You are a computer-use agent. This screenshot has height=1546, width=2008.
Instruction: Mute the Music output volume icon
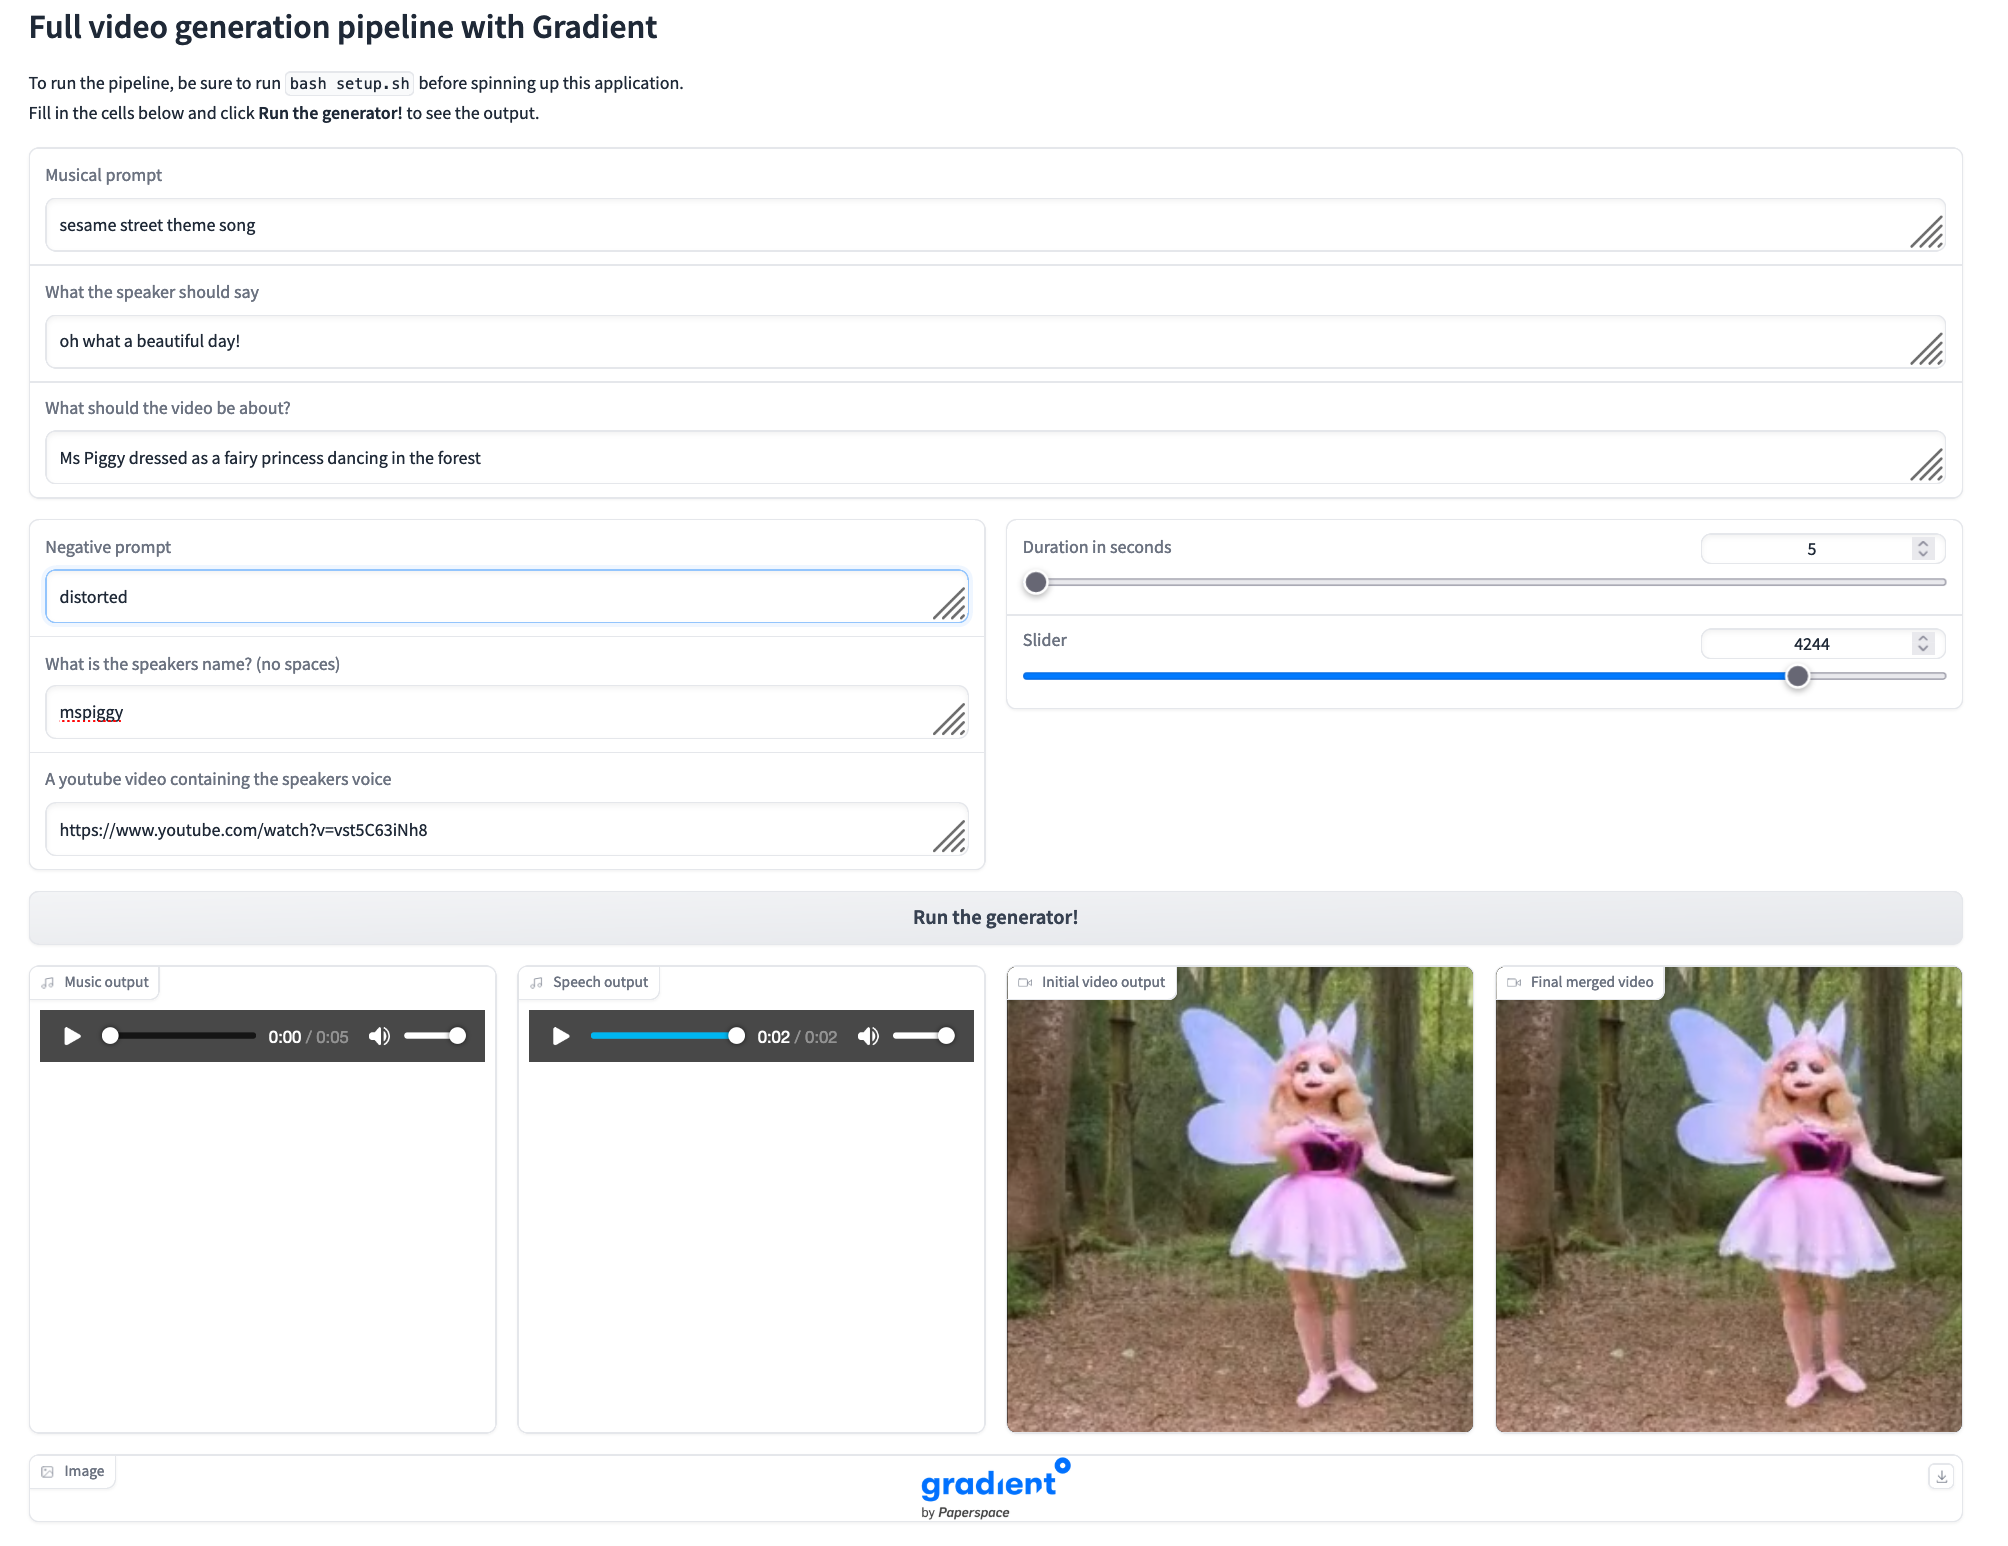click(379, 1036)
